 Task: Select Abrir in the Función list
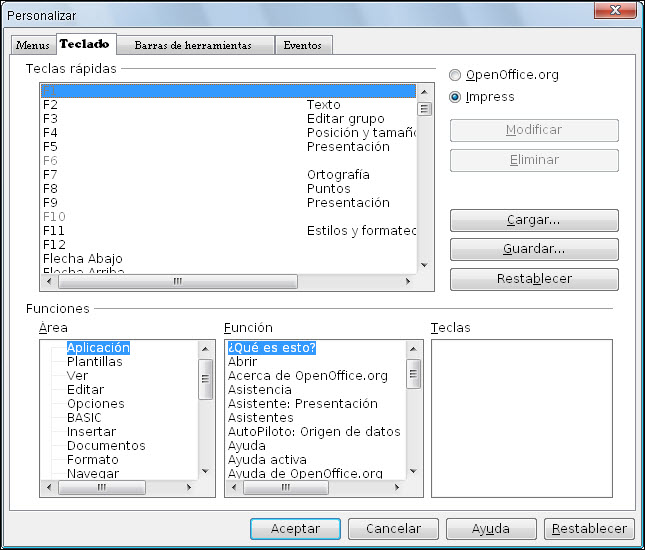[243, 362]
